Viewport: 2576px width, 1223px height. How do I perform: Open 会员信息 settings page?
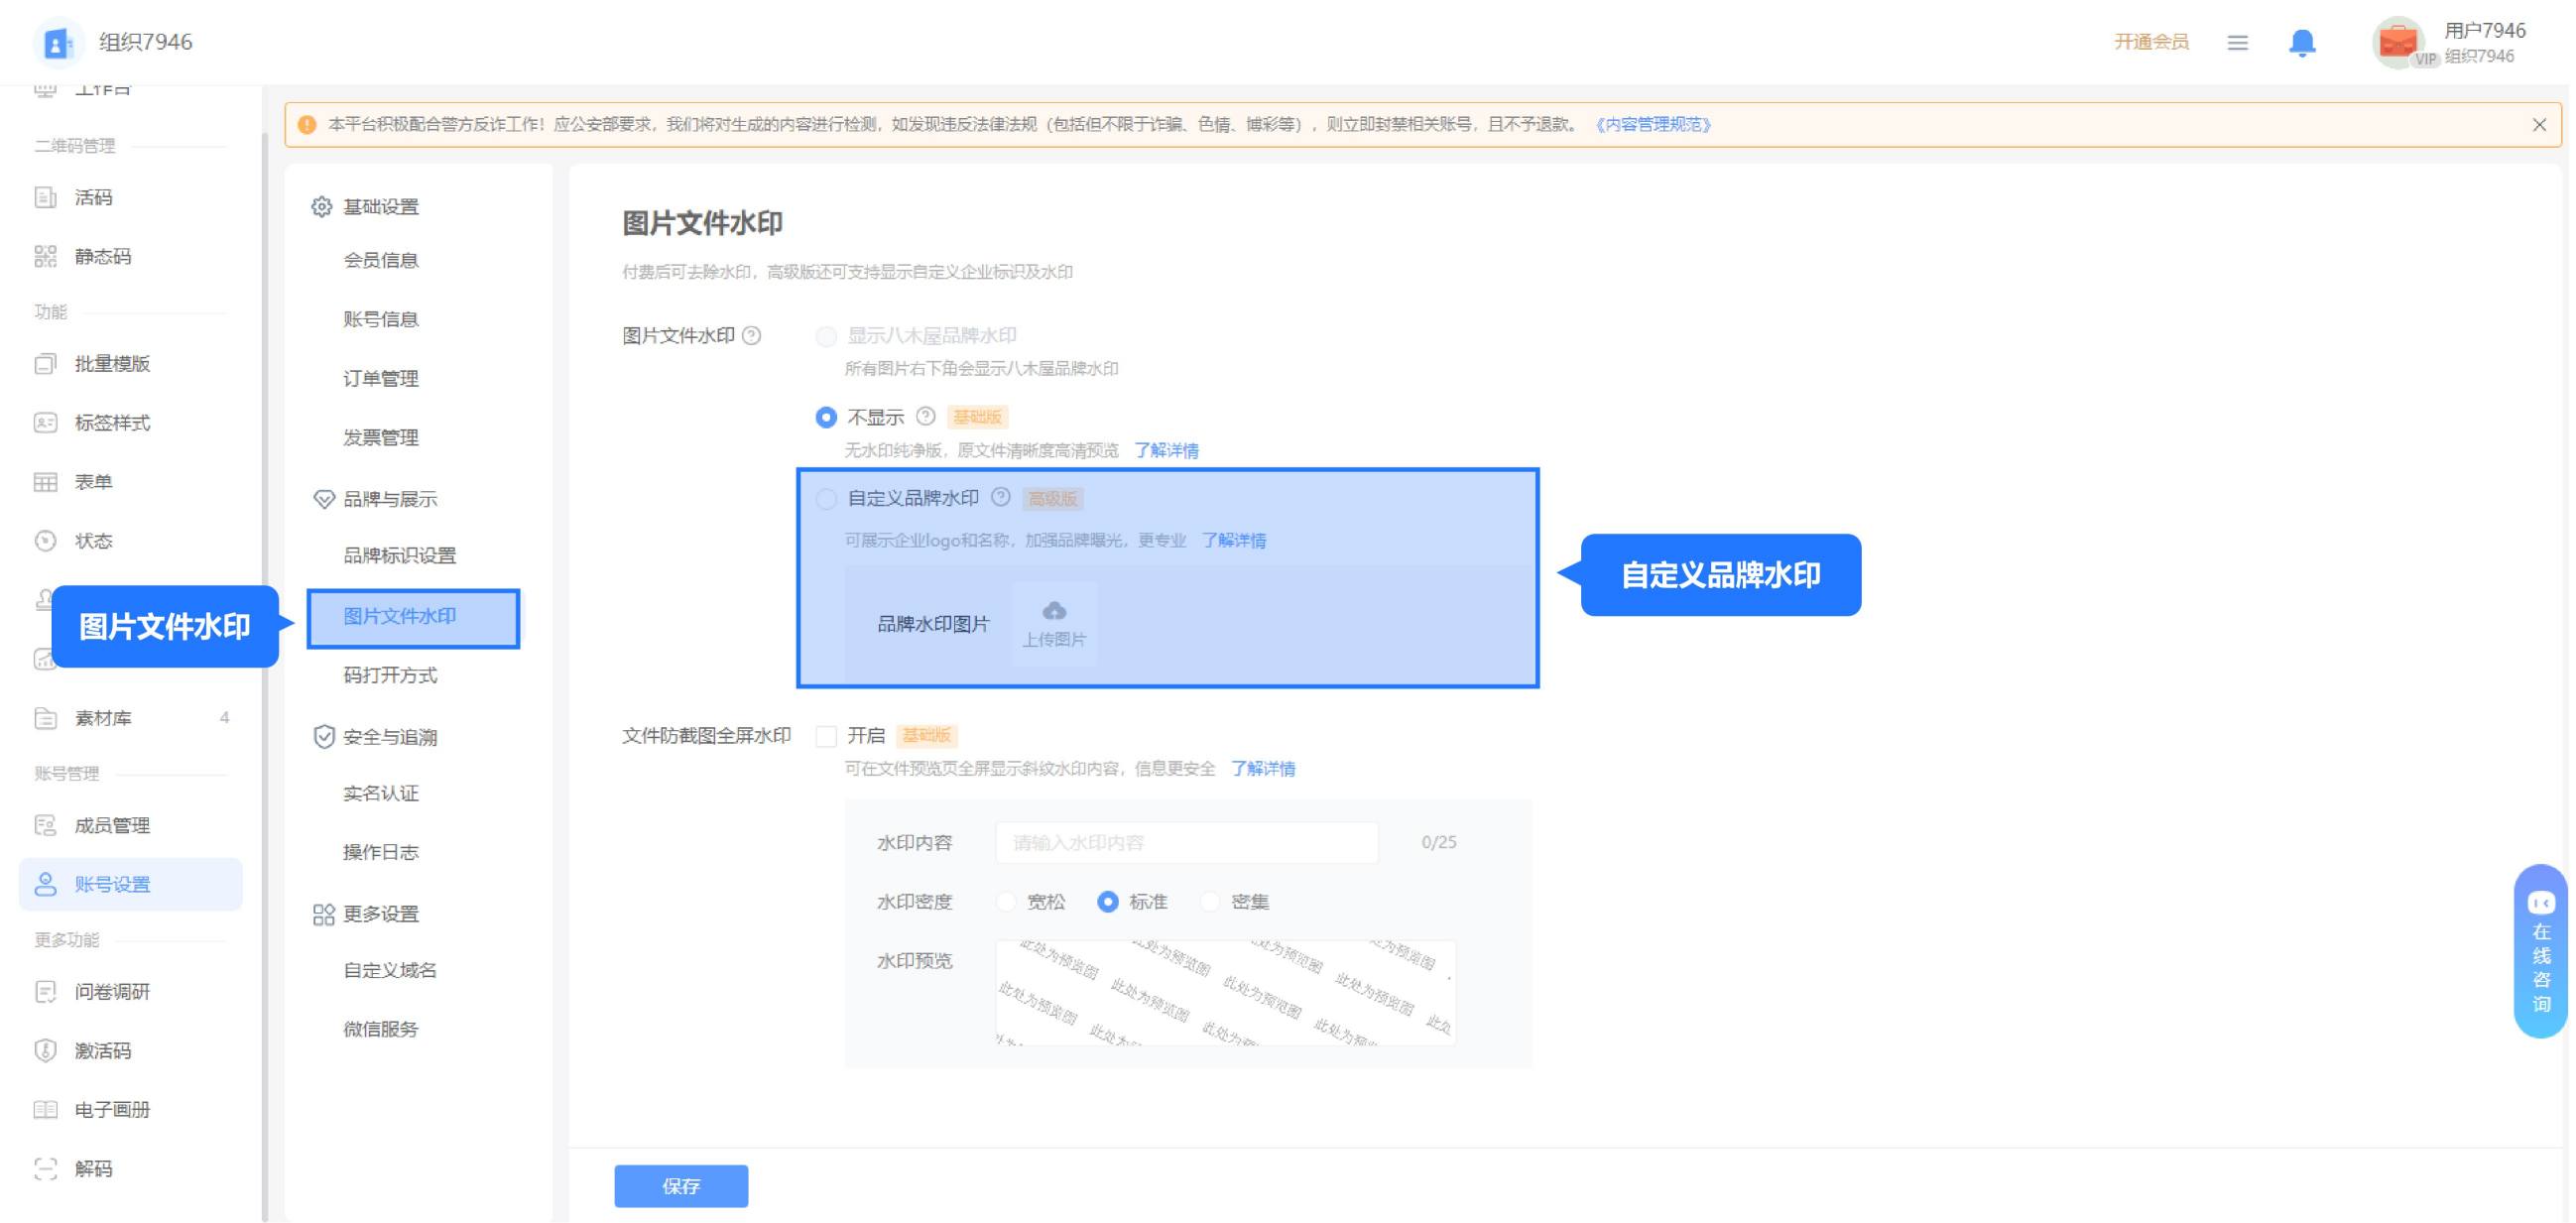(x=381, y=260)
